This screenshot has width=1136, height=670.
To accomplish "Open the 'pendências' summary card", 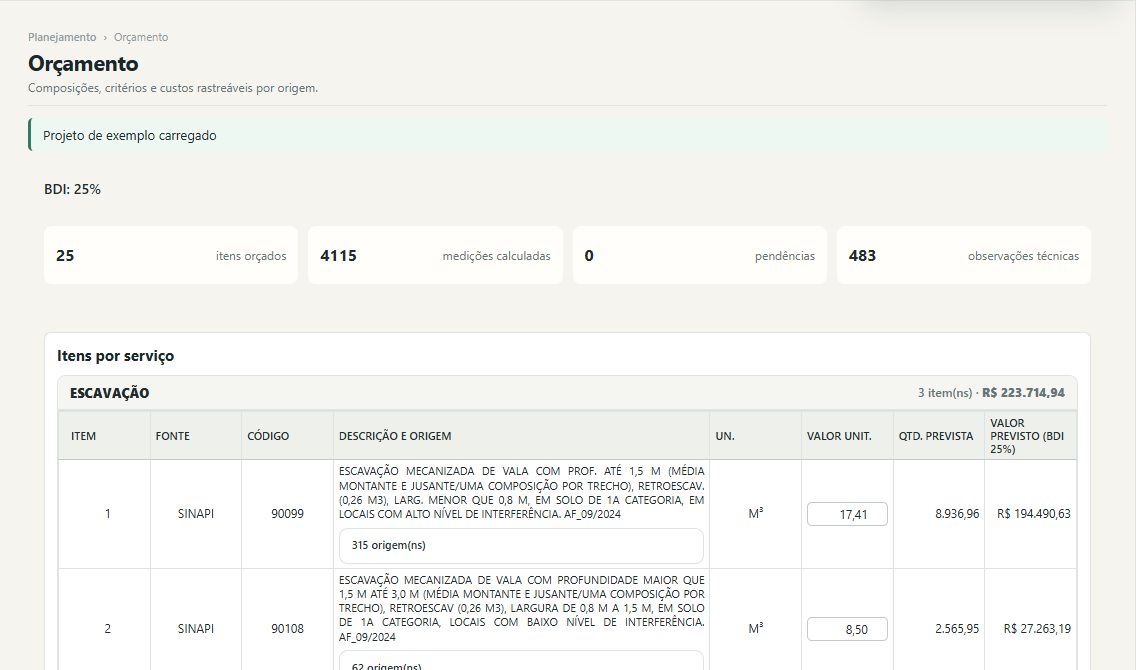I will pos(700,255).
